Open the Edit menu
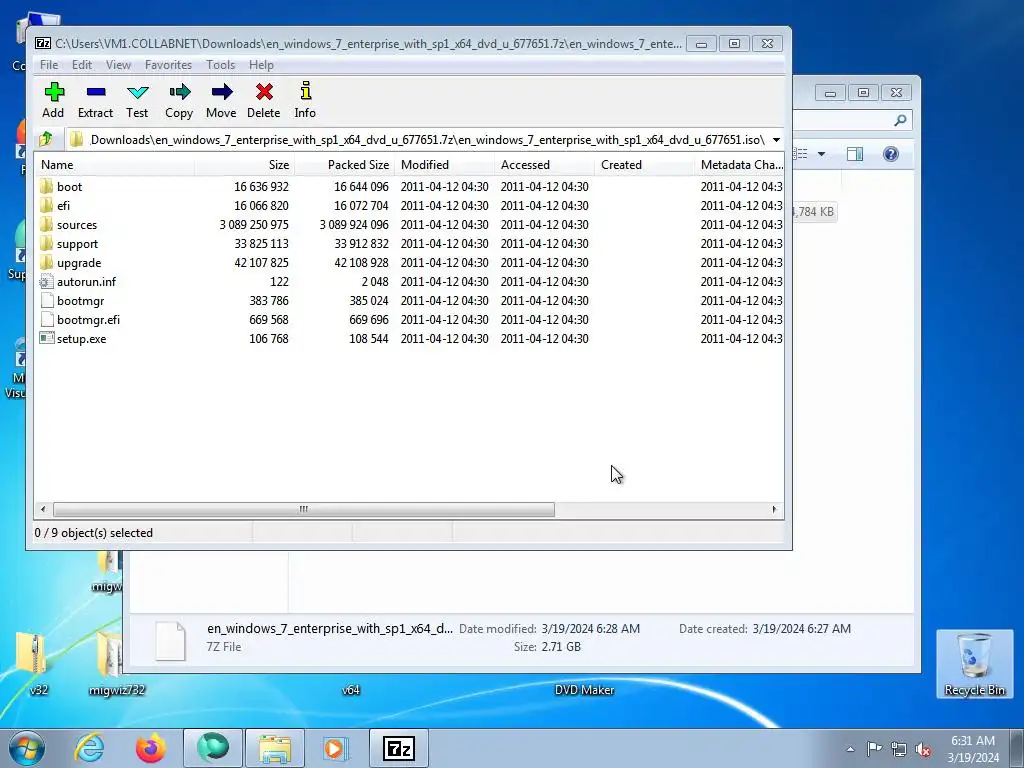Screen dimensions: 1024x768 (x=82, y=65)
